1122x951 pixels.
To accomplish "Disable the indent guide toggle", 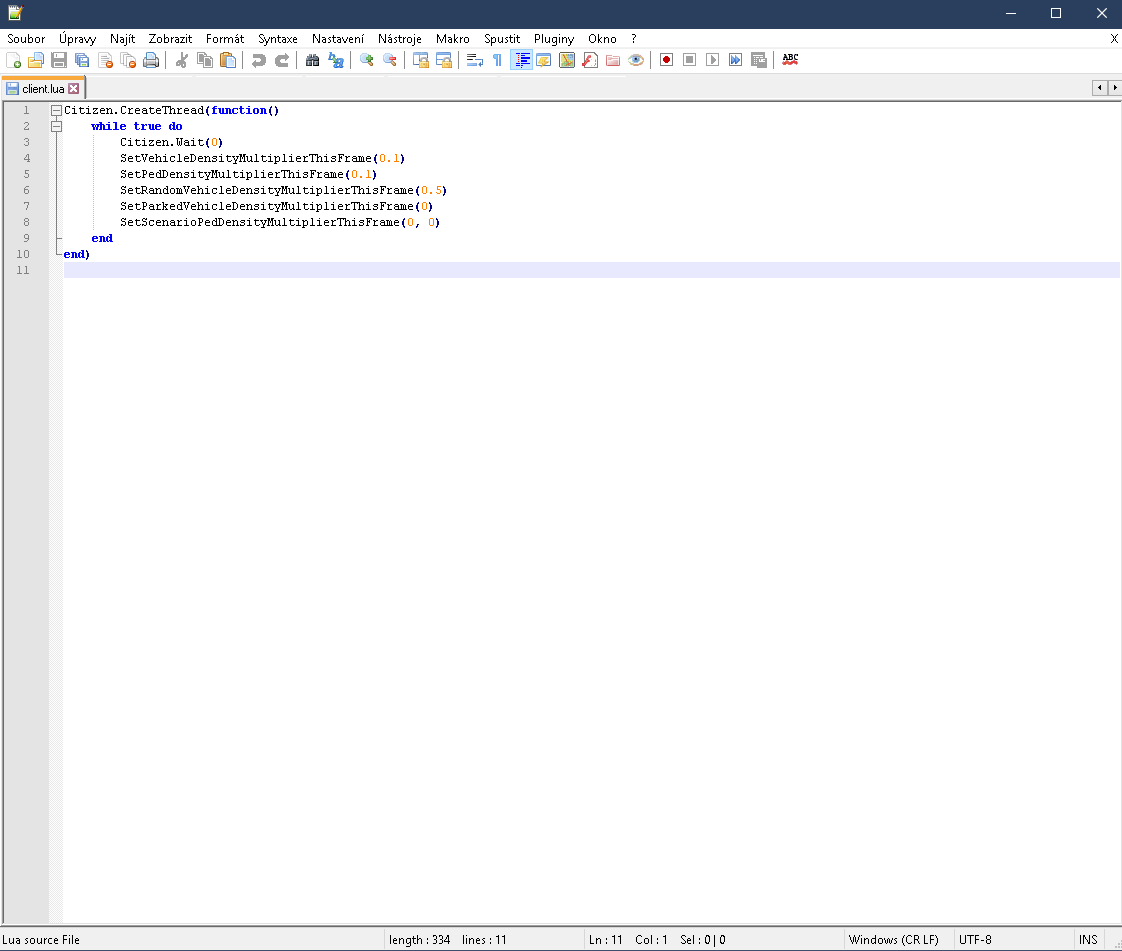I will (521, 60).
